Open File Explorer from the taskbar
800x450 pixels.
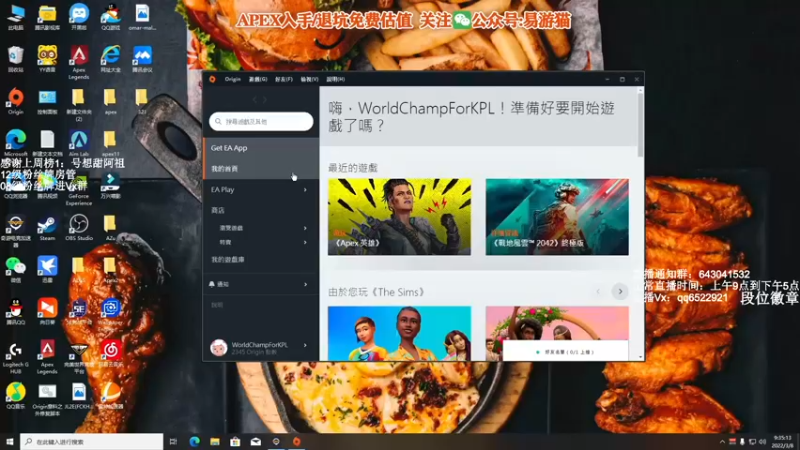pyautogui.click(x=215, y=442)
